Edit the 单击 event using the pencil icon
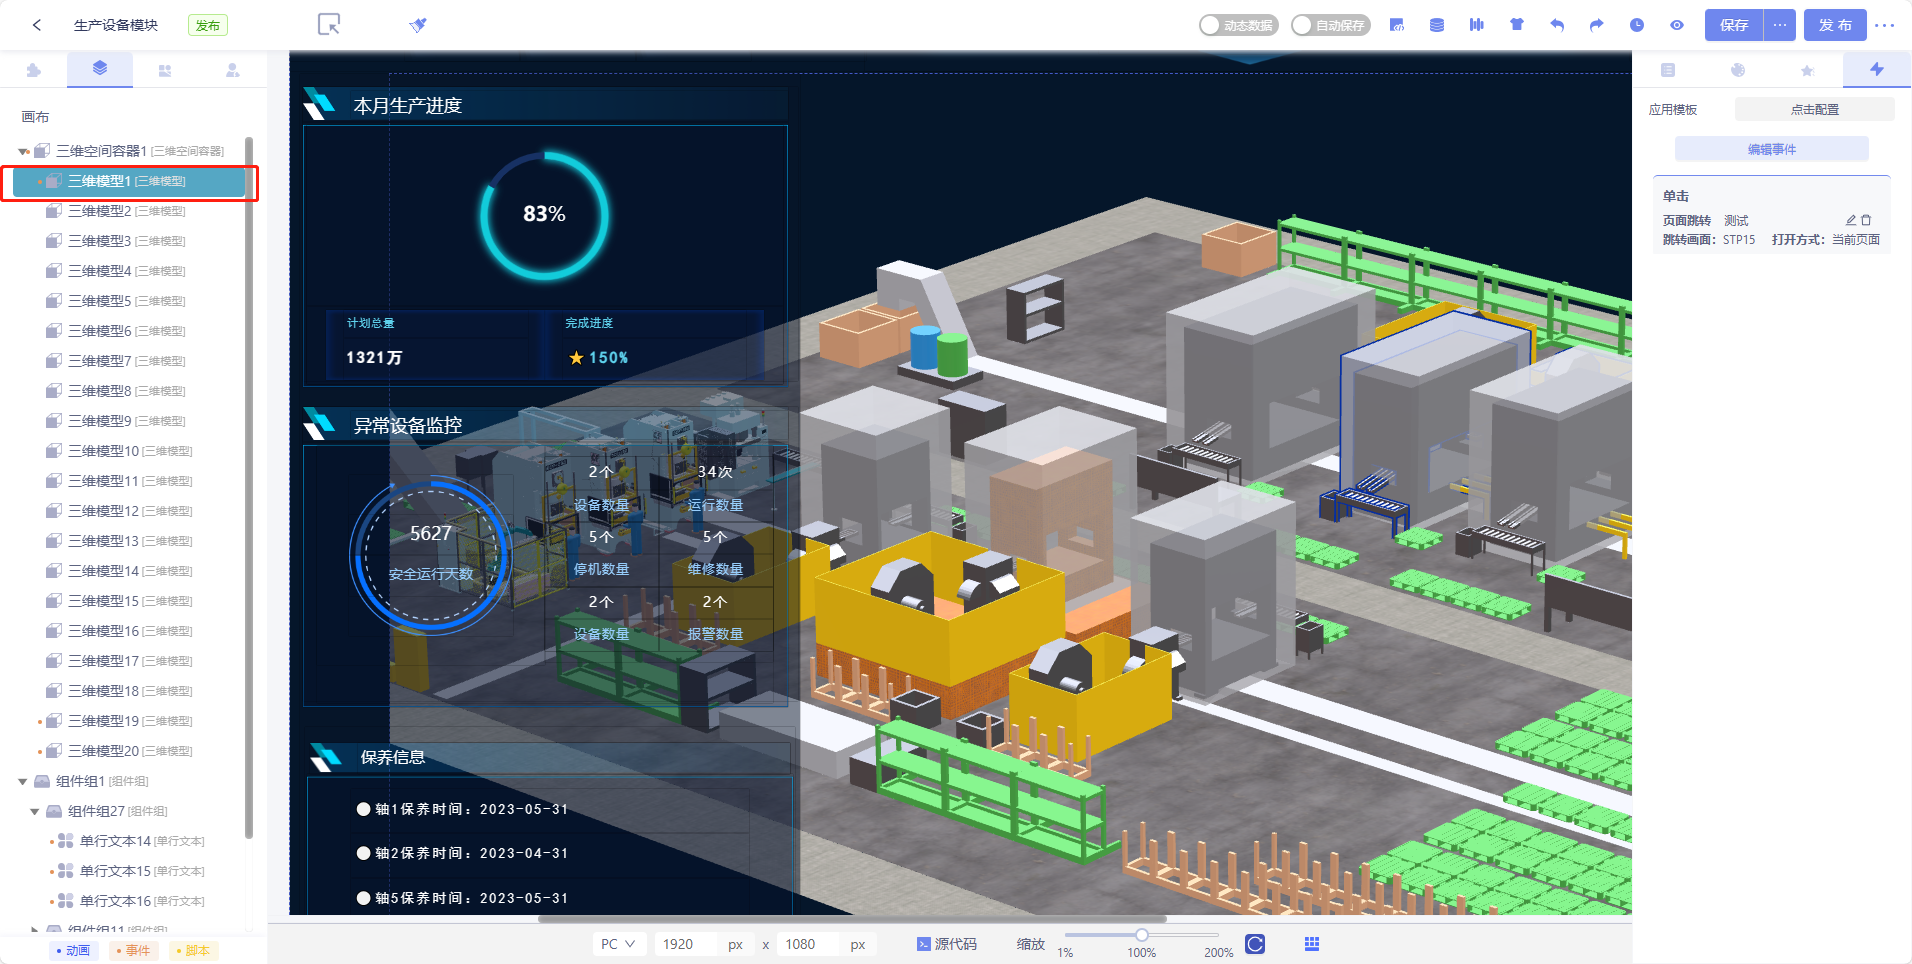 pos(1850,220)
